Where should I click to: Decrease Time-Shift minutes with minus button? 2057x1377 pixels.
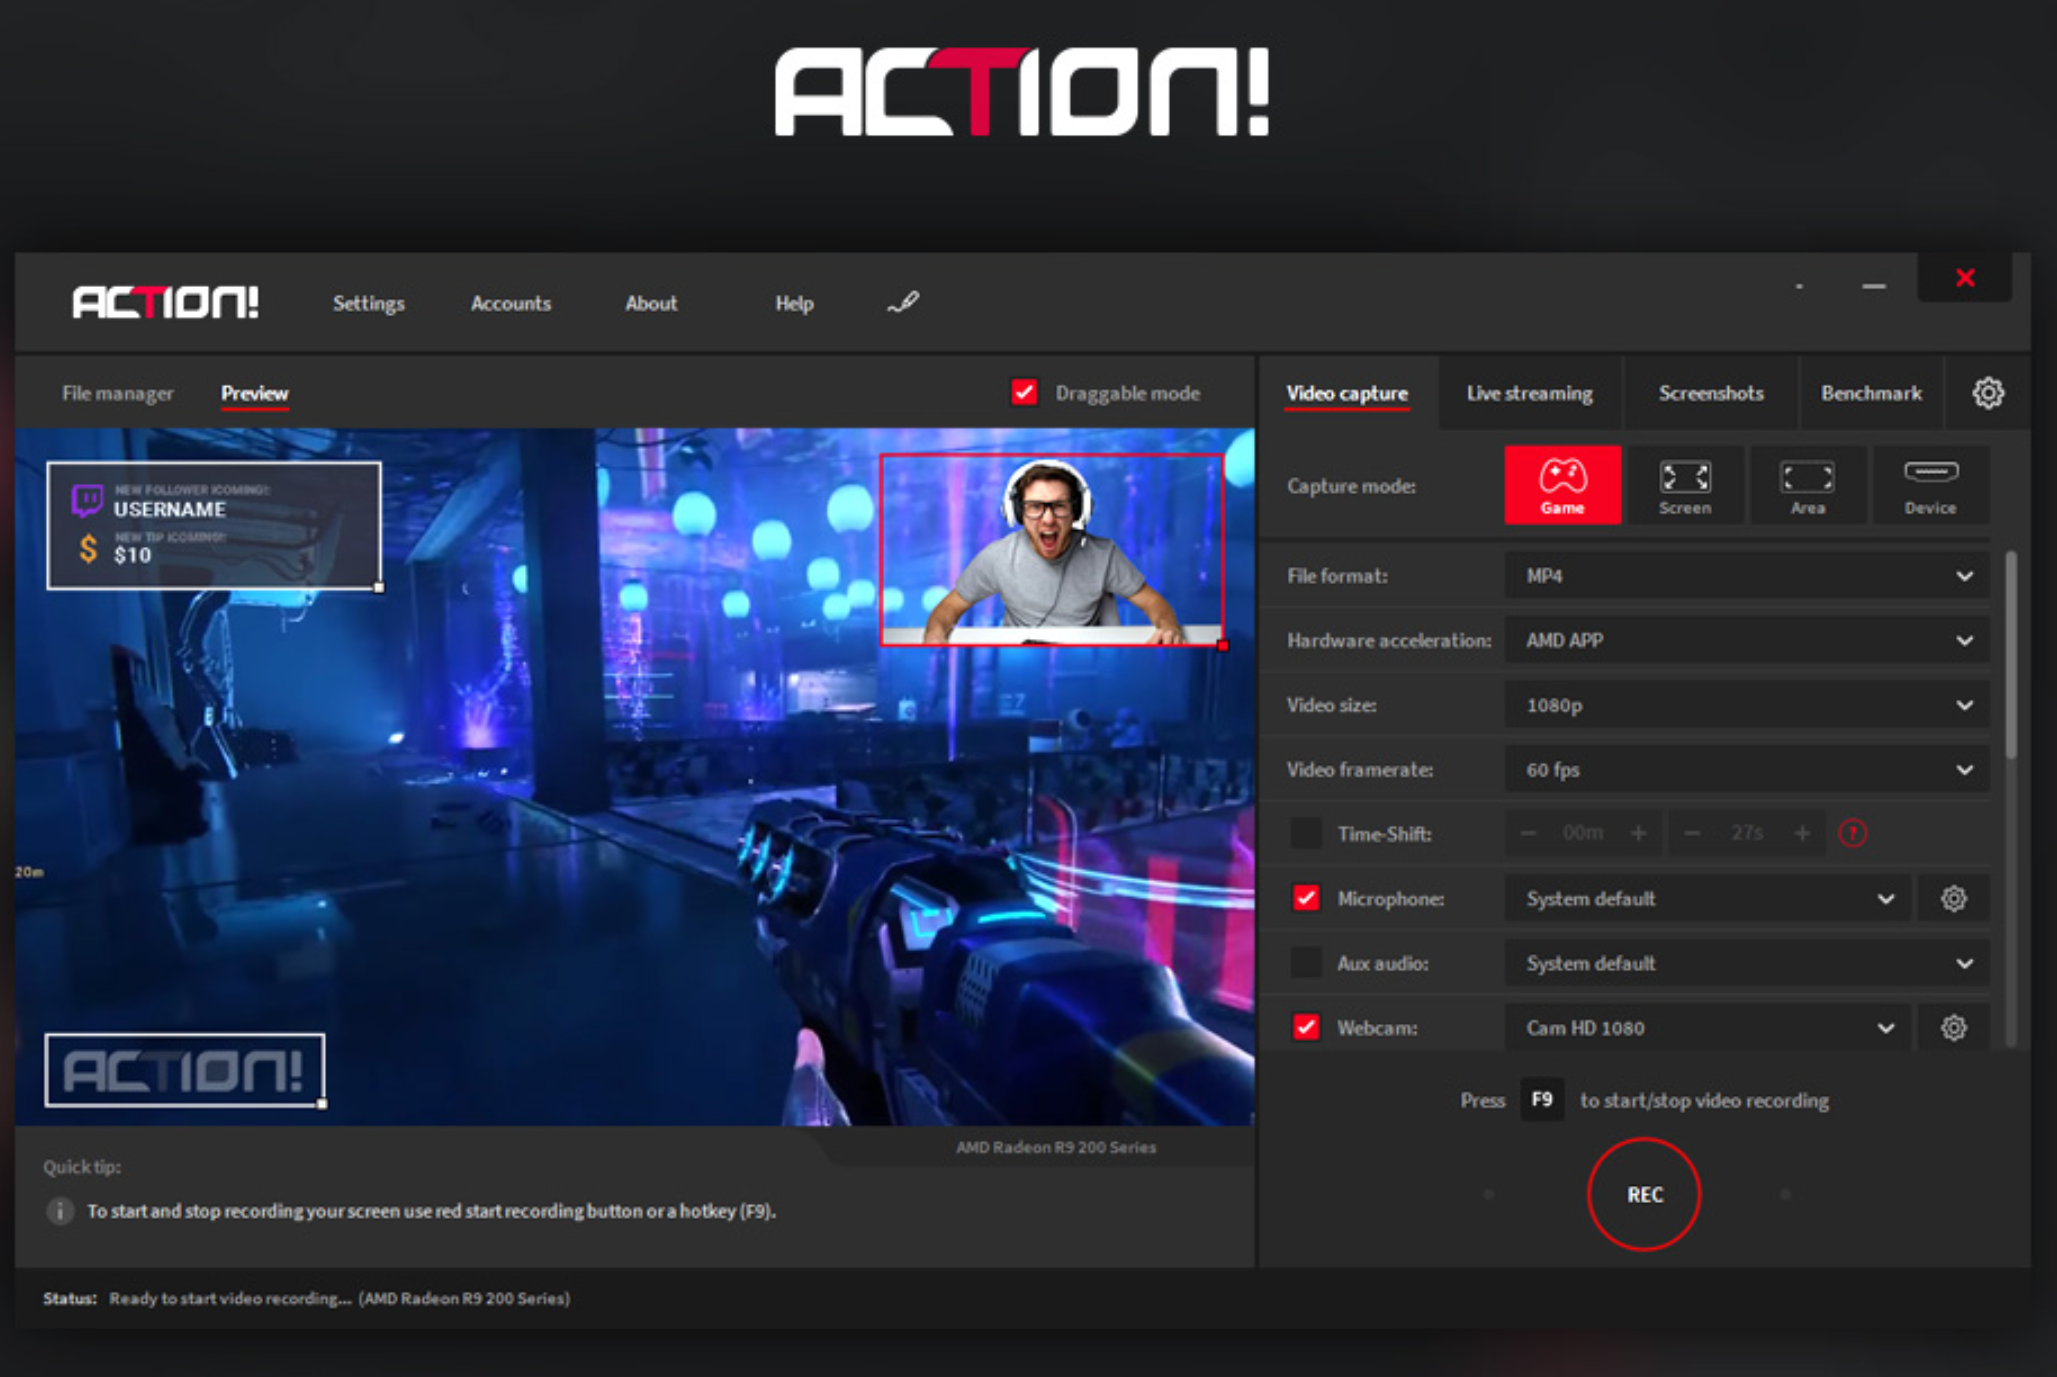(x=1527, y=833)
